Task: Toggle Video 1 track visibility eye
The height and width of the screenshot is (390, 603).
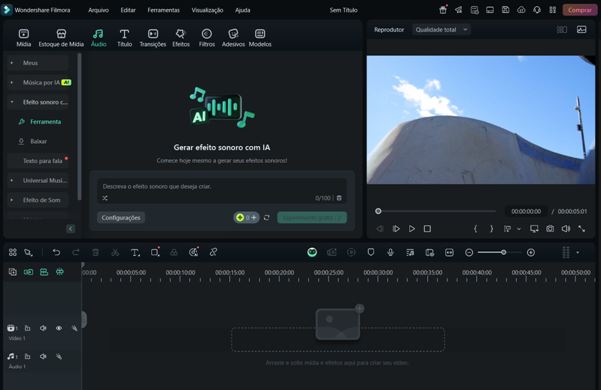Action: [x=59, y=328]
